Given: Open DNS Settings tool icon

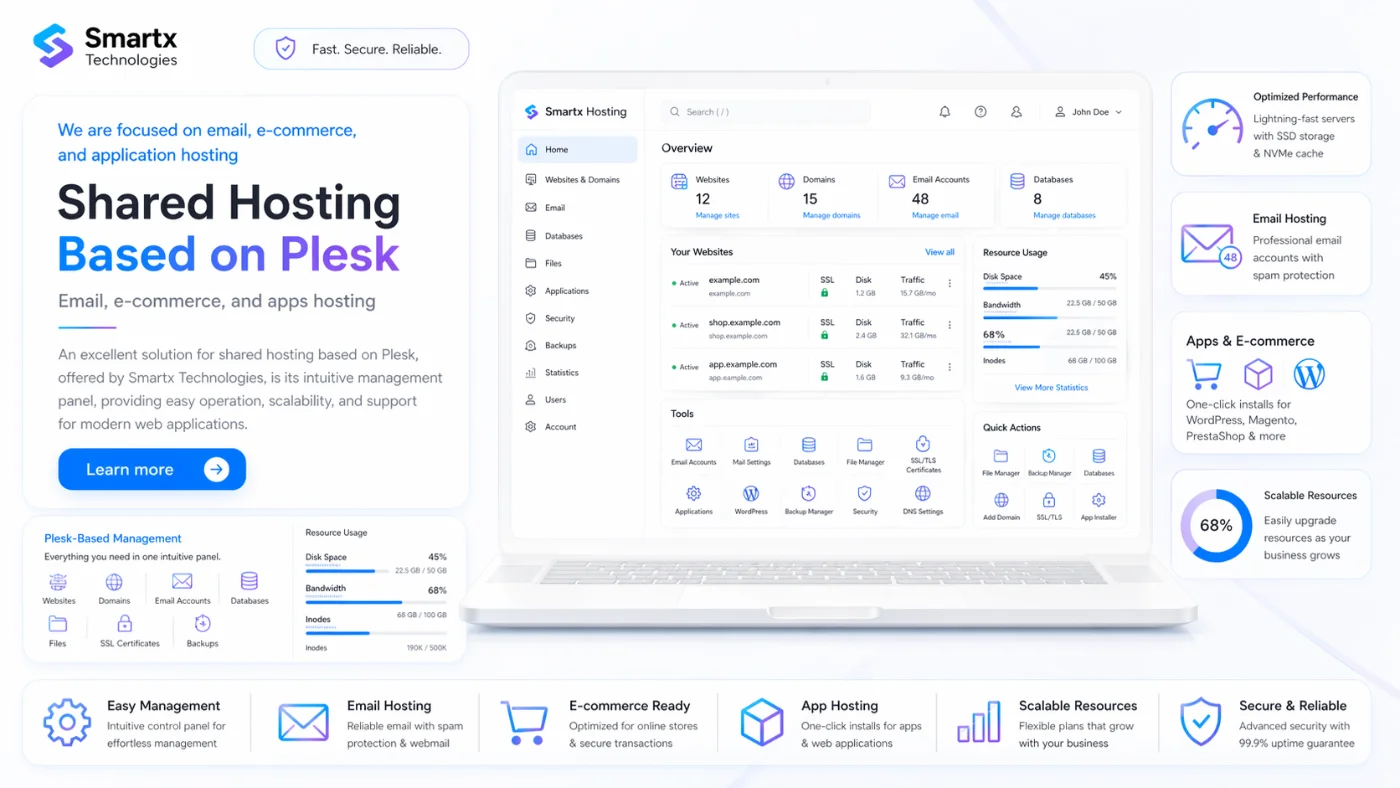Looking at the screenshot, I should point(922,494).
